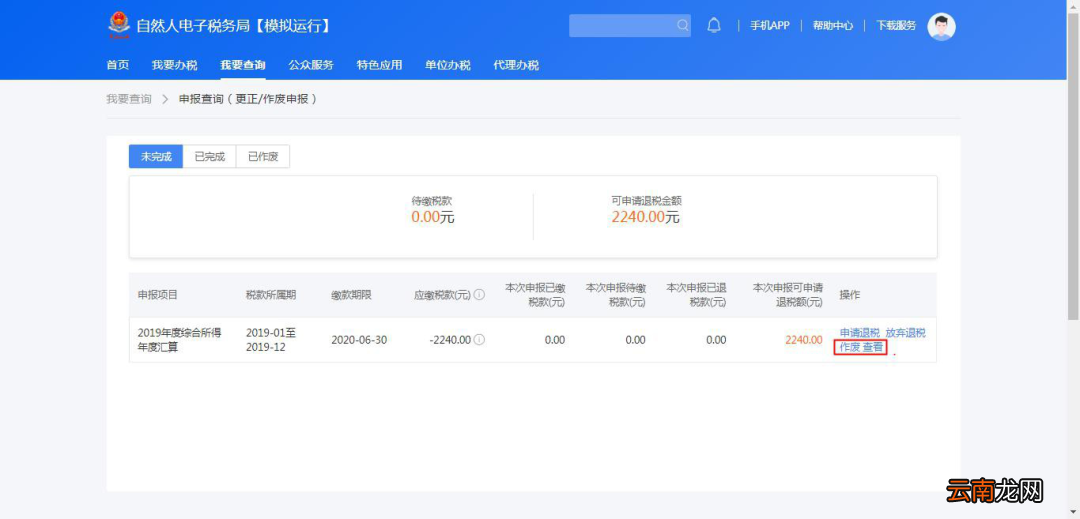The image size is (1080, 519).
Task: Open 代理办税 navigation item
Action: (x=516, y=65)
